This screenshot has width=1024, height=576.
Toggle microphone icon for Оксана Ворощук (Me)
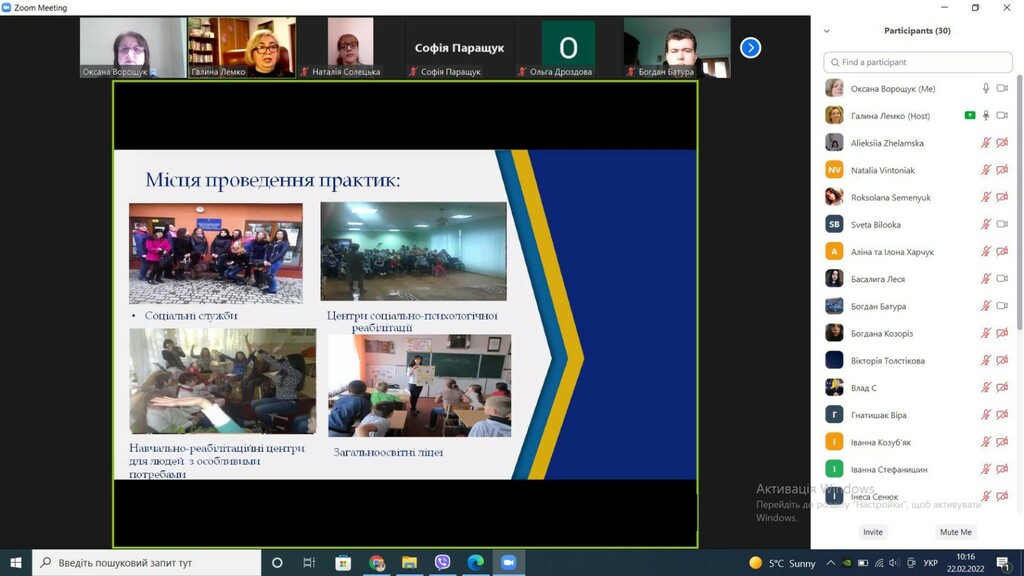985,88
